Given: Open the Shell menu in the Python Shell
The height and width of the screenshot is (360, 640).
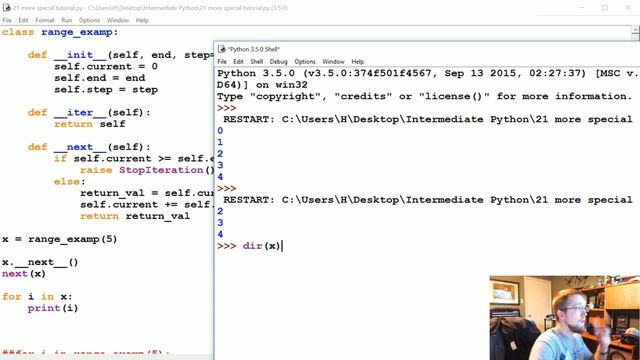Looking at the screenshot, I should pos(256,62).
